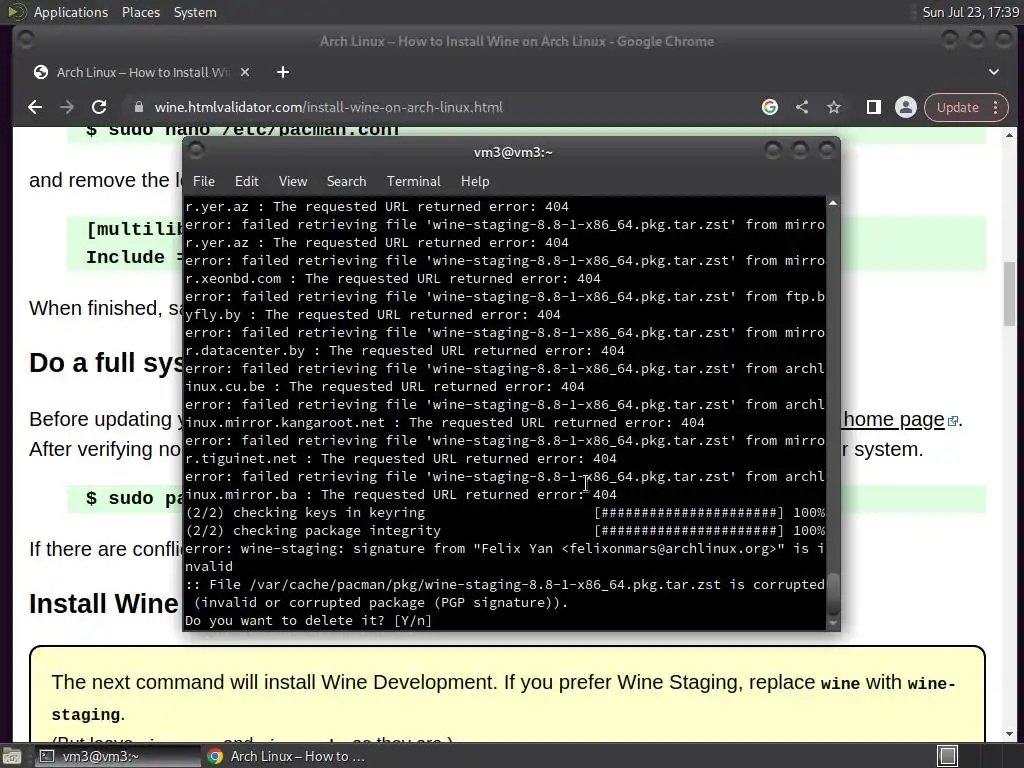1024x768 pixels.
Task: Open the Terminal menu
Action: [x=413, y=181]
